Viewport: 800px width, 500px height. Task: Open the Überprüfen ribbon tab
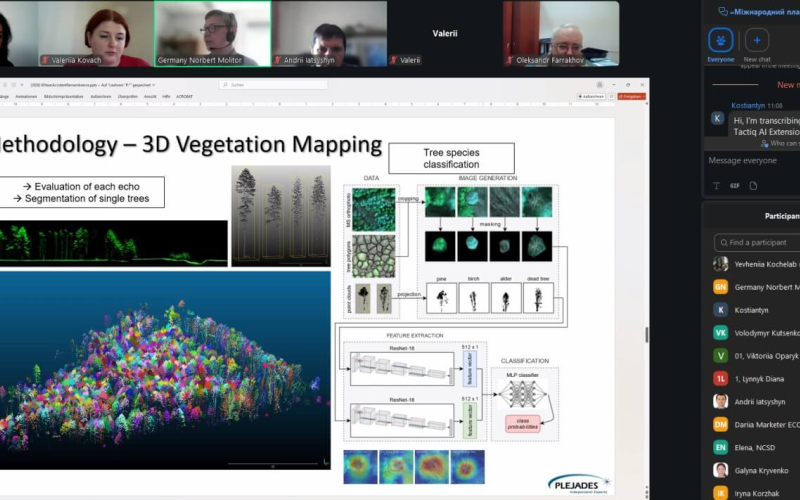128,96
